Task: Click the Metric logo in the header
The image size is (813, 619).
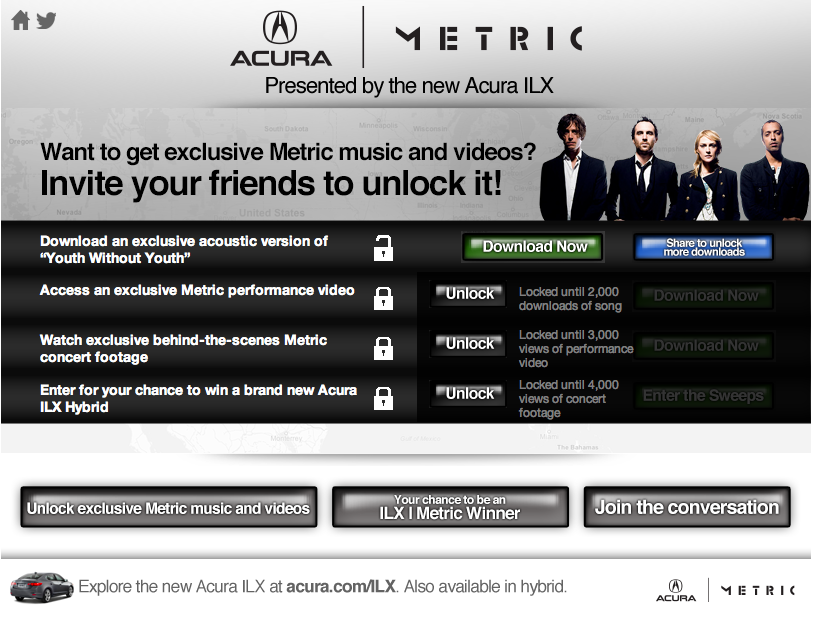Action: pyautogui.click(x=489, y=38)
